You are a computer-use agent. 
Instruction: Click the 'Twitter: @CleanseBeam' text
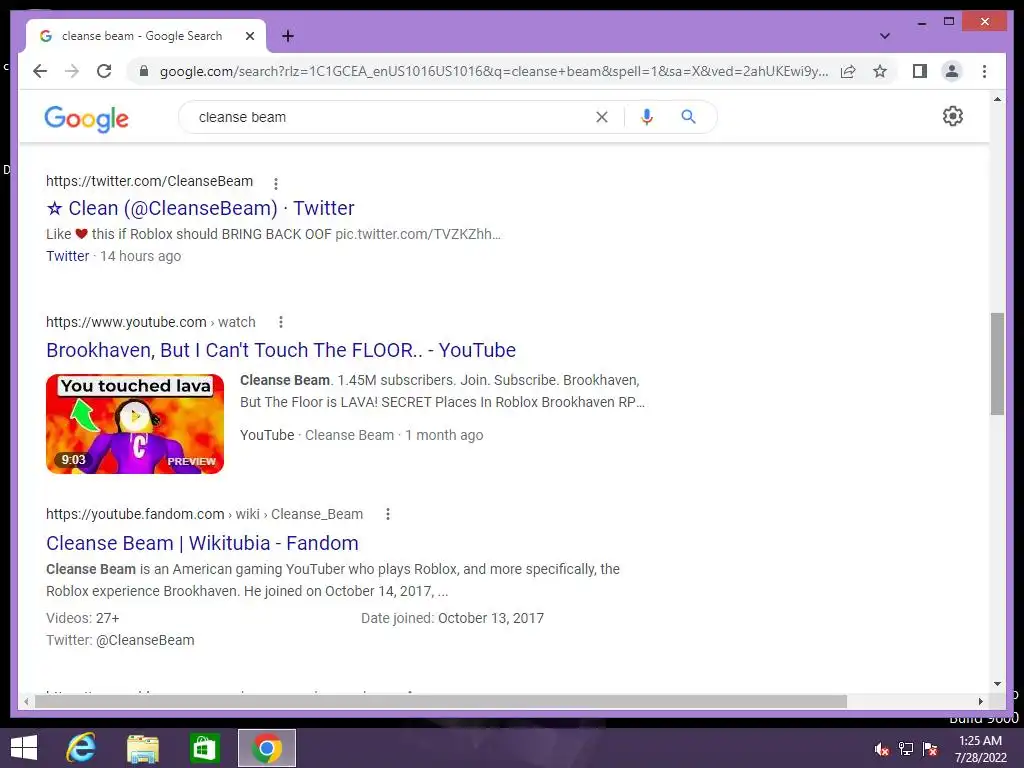pos(120,640)
